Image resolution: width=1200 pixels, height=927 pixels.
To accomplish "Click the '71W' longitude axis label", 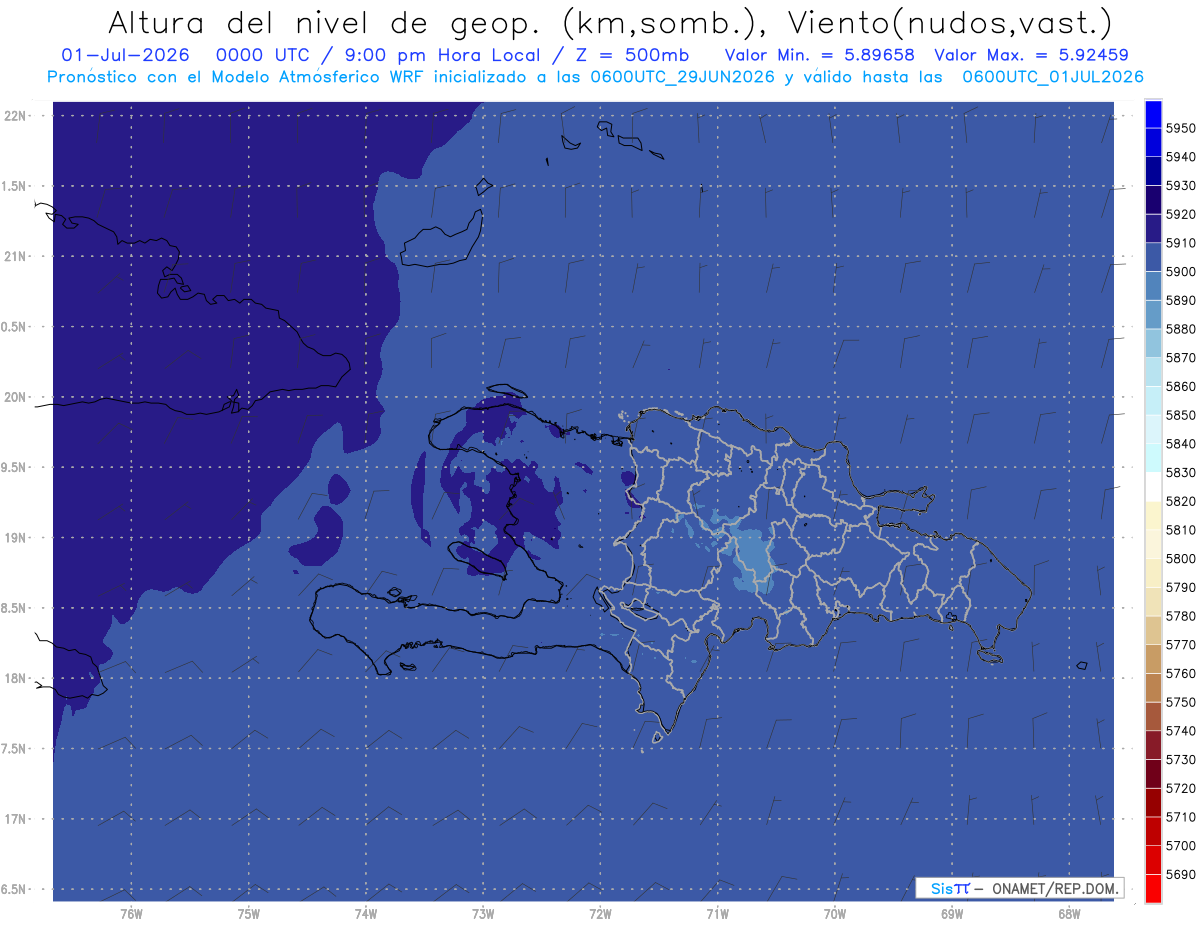I will 717,913.
